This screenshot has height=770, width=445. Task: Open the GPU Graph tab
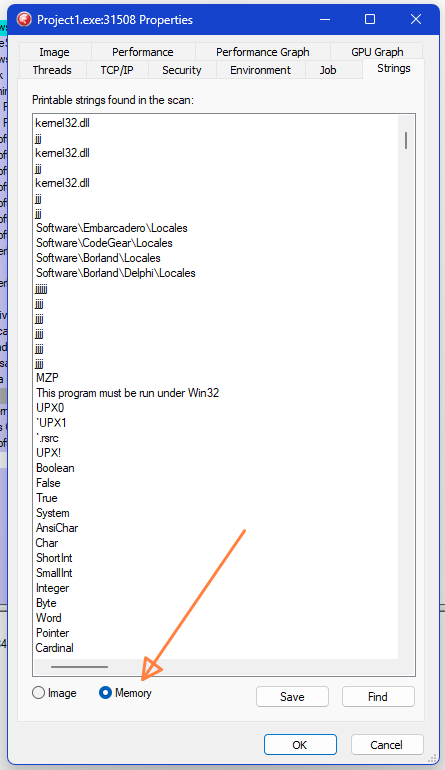pos(377,52)
